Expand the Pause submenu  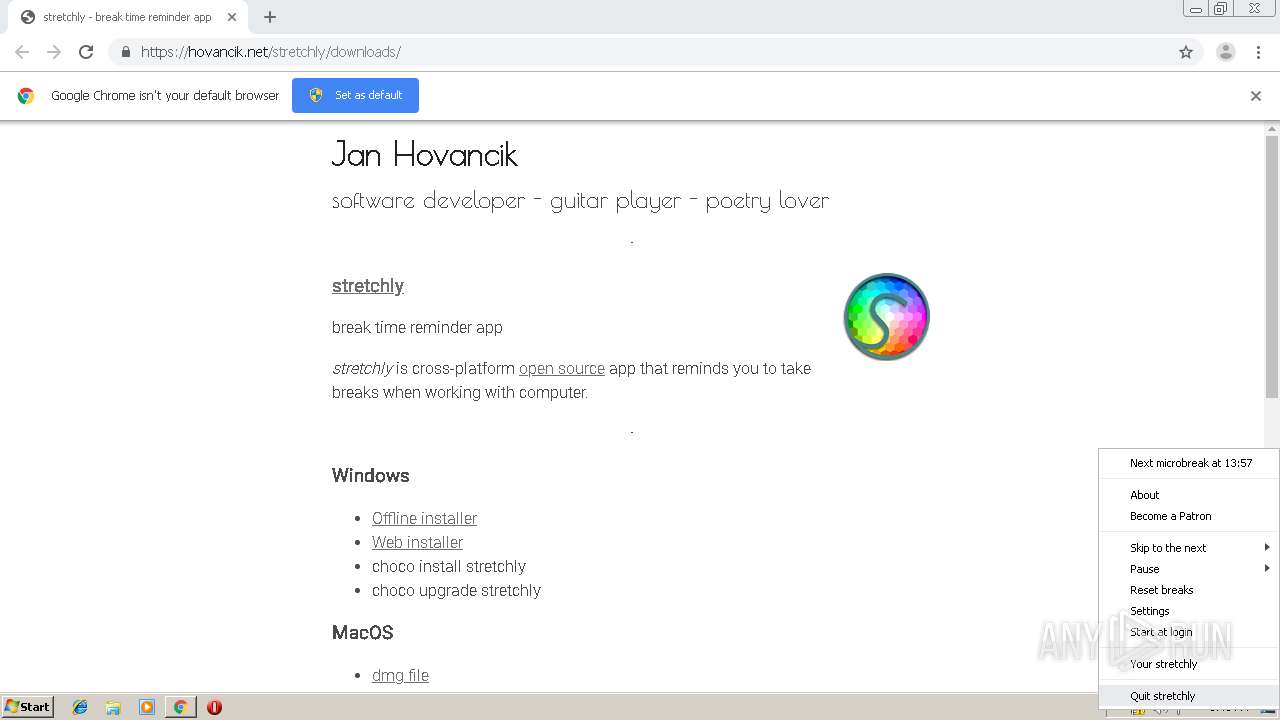point(1188,569)
